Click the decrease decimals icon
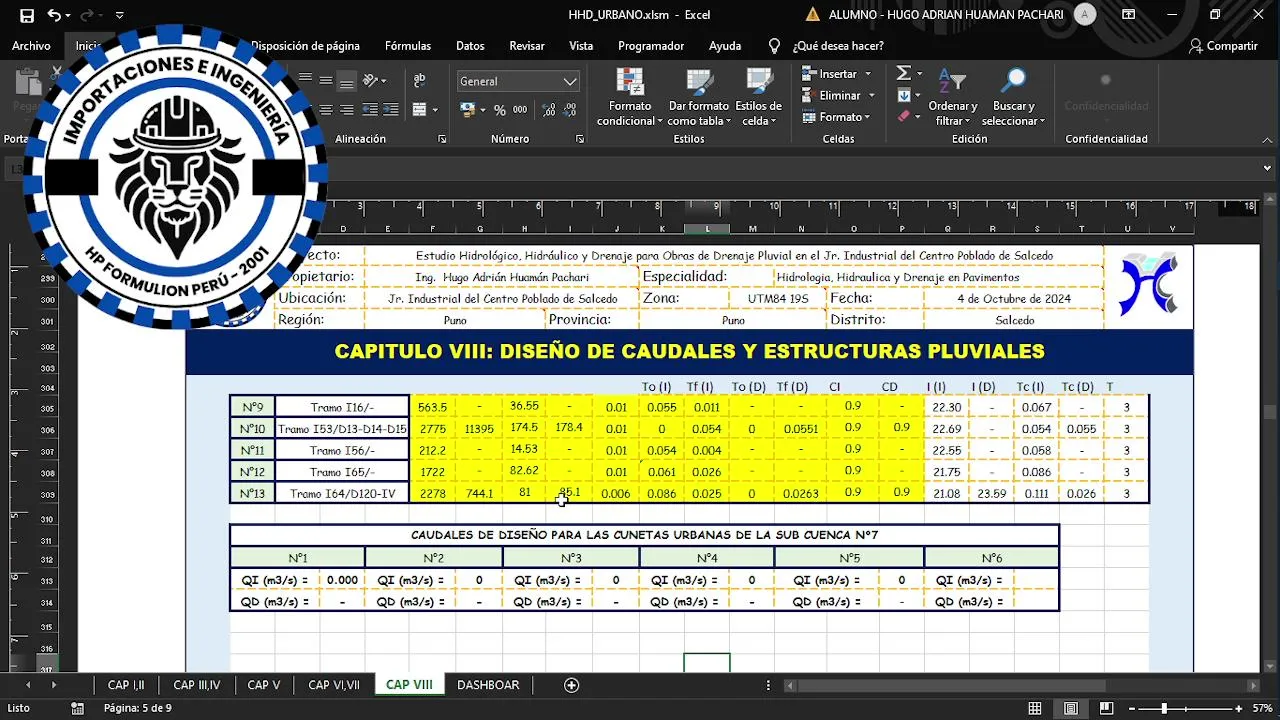 point(572,110)
